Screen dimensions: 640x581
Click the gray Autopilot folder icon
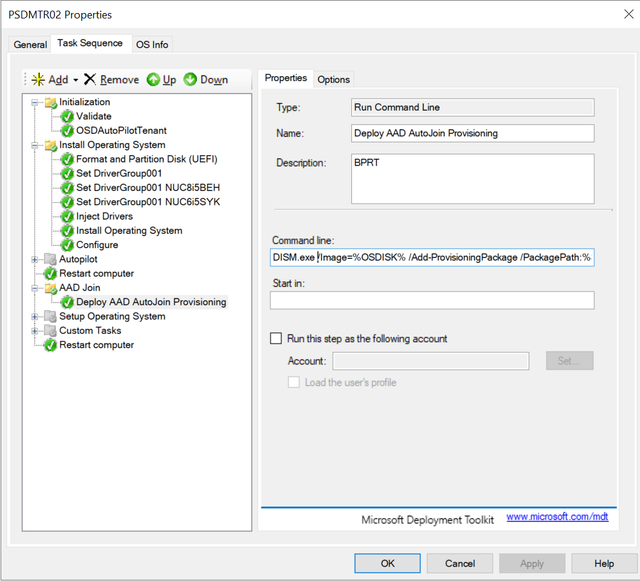[x=51, y=259]
